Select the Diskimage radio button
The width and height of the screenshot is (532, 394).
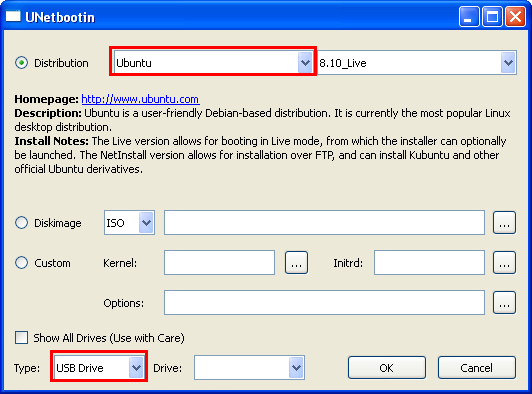pyautogui.click(x=21, y=223)
